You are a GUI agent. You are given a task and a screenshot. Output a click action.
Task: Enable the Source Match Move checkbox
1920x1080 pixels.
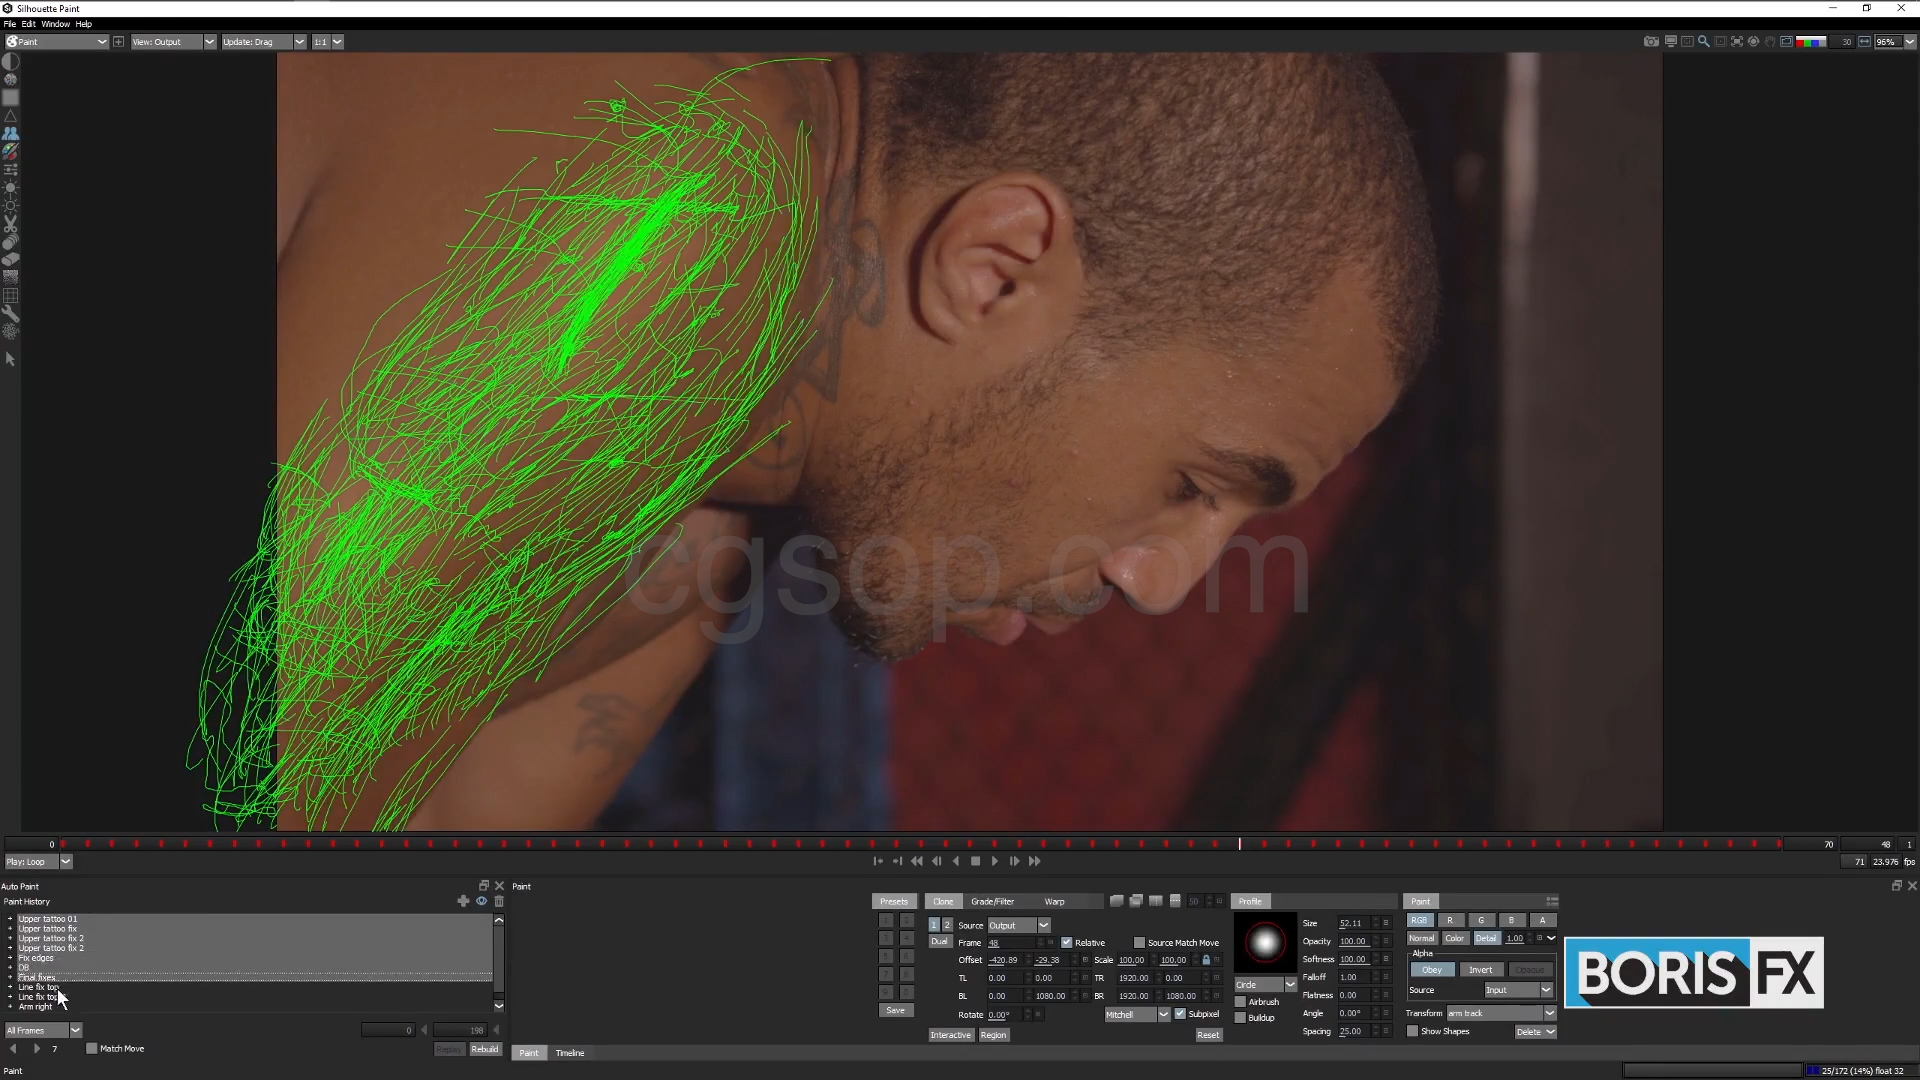1139,942
